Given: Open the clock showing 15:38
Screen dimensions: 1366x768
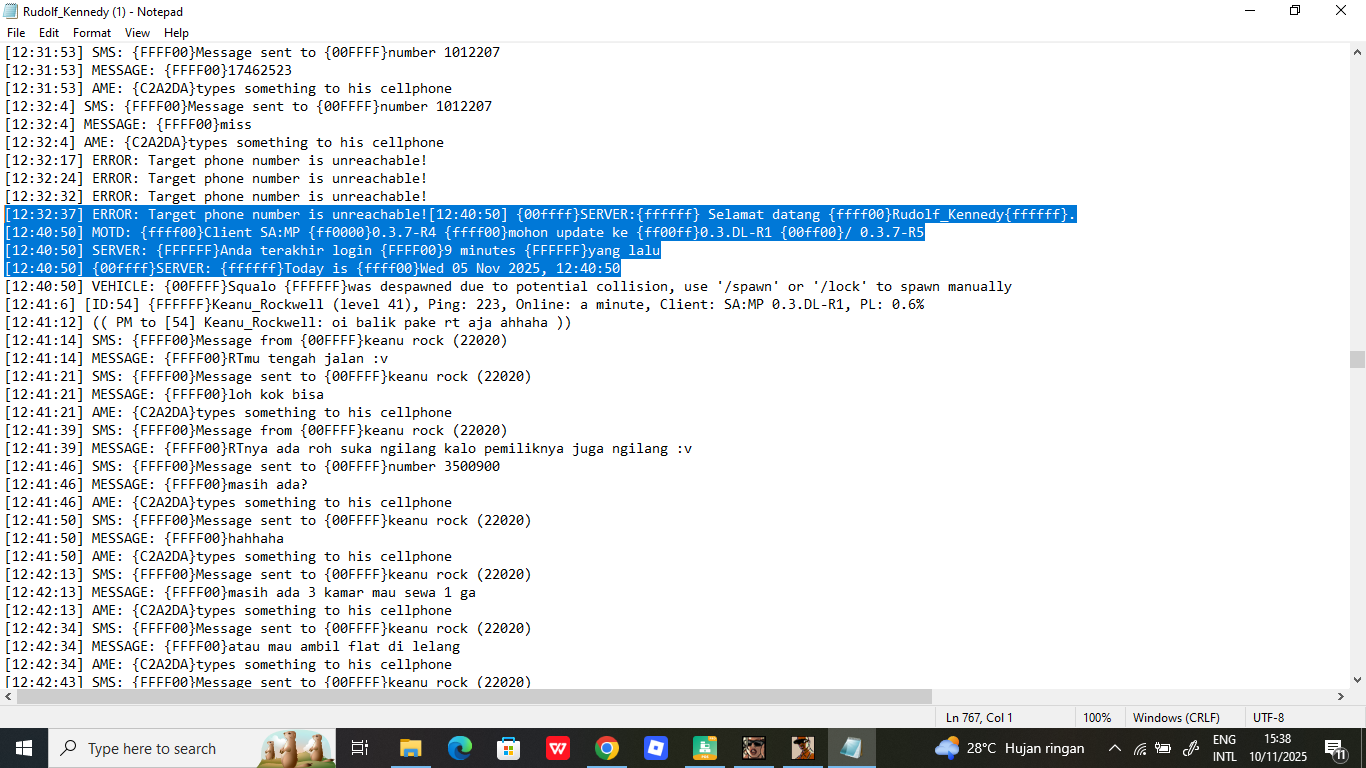Looking at the screenshot, I should (x=1277, y=748).
